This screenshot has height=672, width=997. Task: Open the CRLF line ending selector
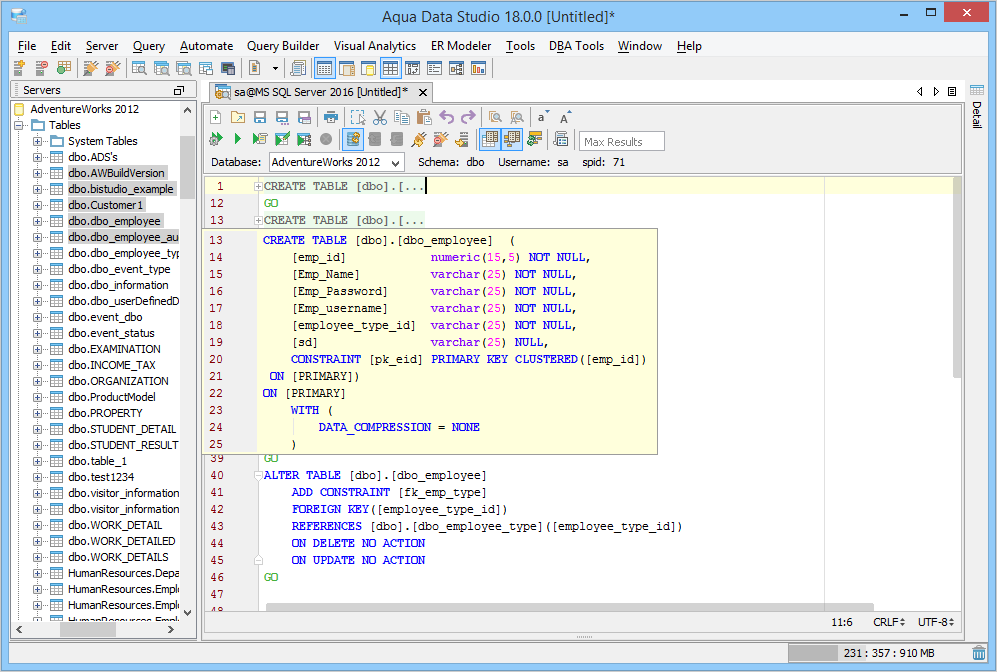888,622
